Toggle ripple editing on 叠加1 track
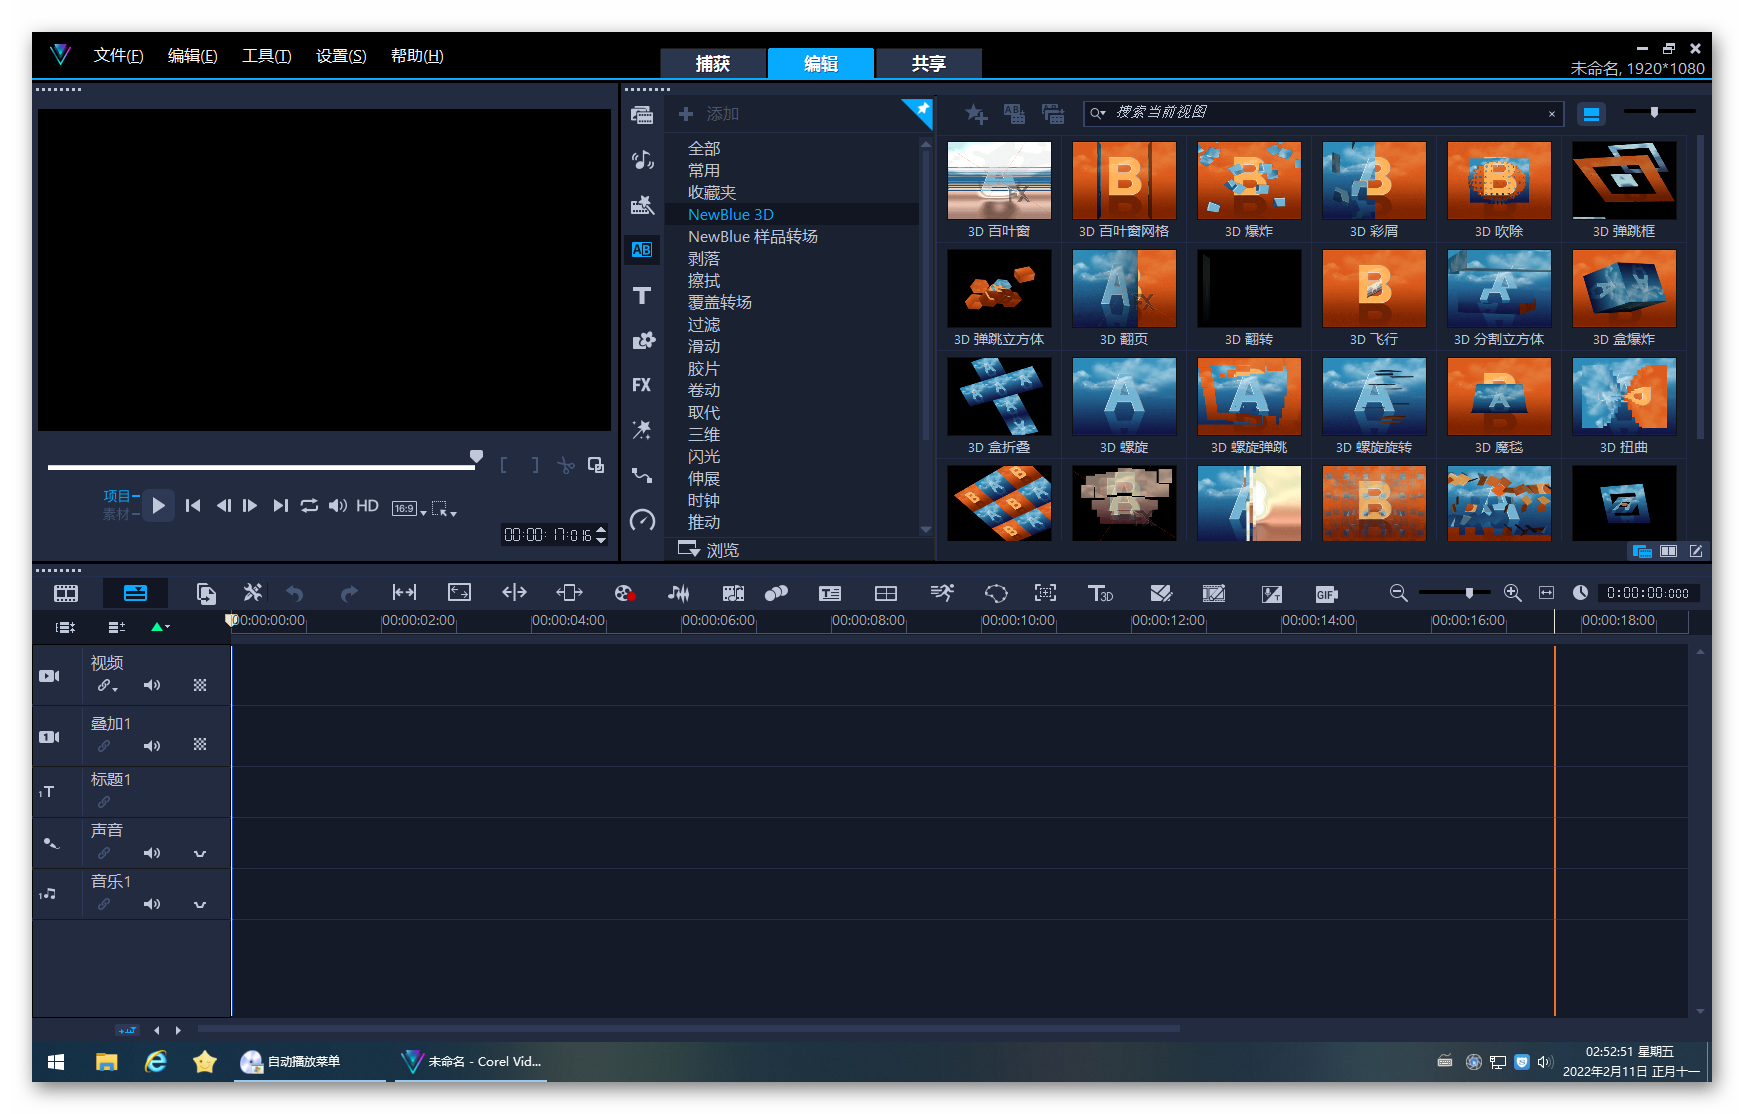The image size is (1744, 1114). pos(104,746)
